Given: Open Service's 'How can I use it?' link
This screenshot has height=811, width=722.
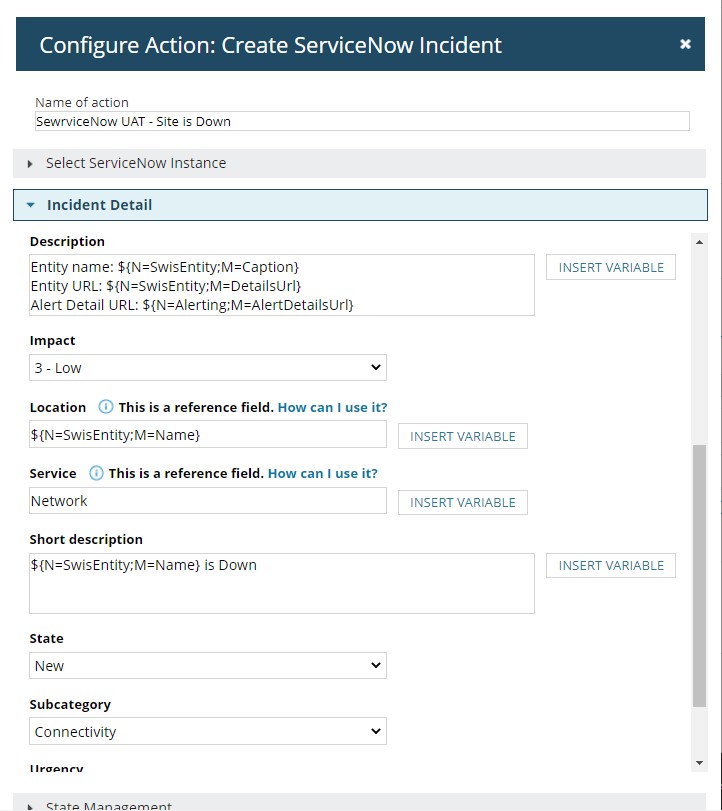Looking at the screenshot, I should [x=322, y=473].
